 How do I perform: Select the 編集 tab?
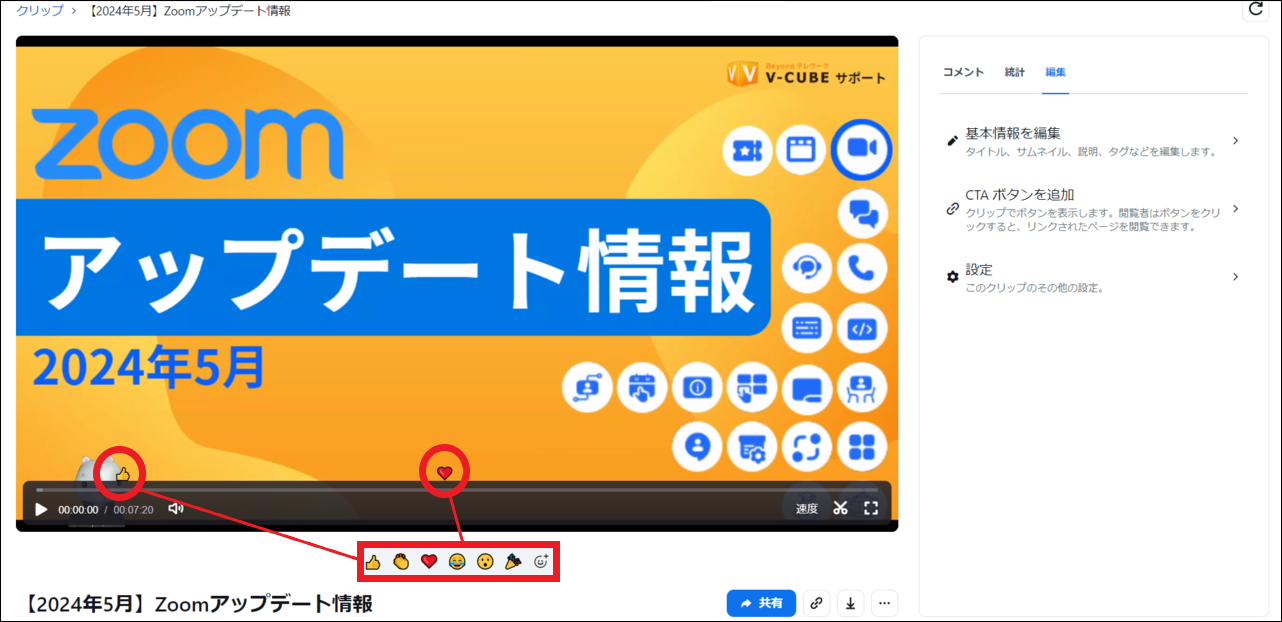click(x=1055, y=72)
